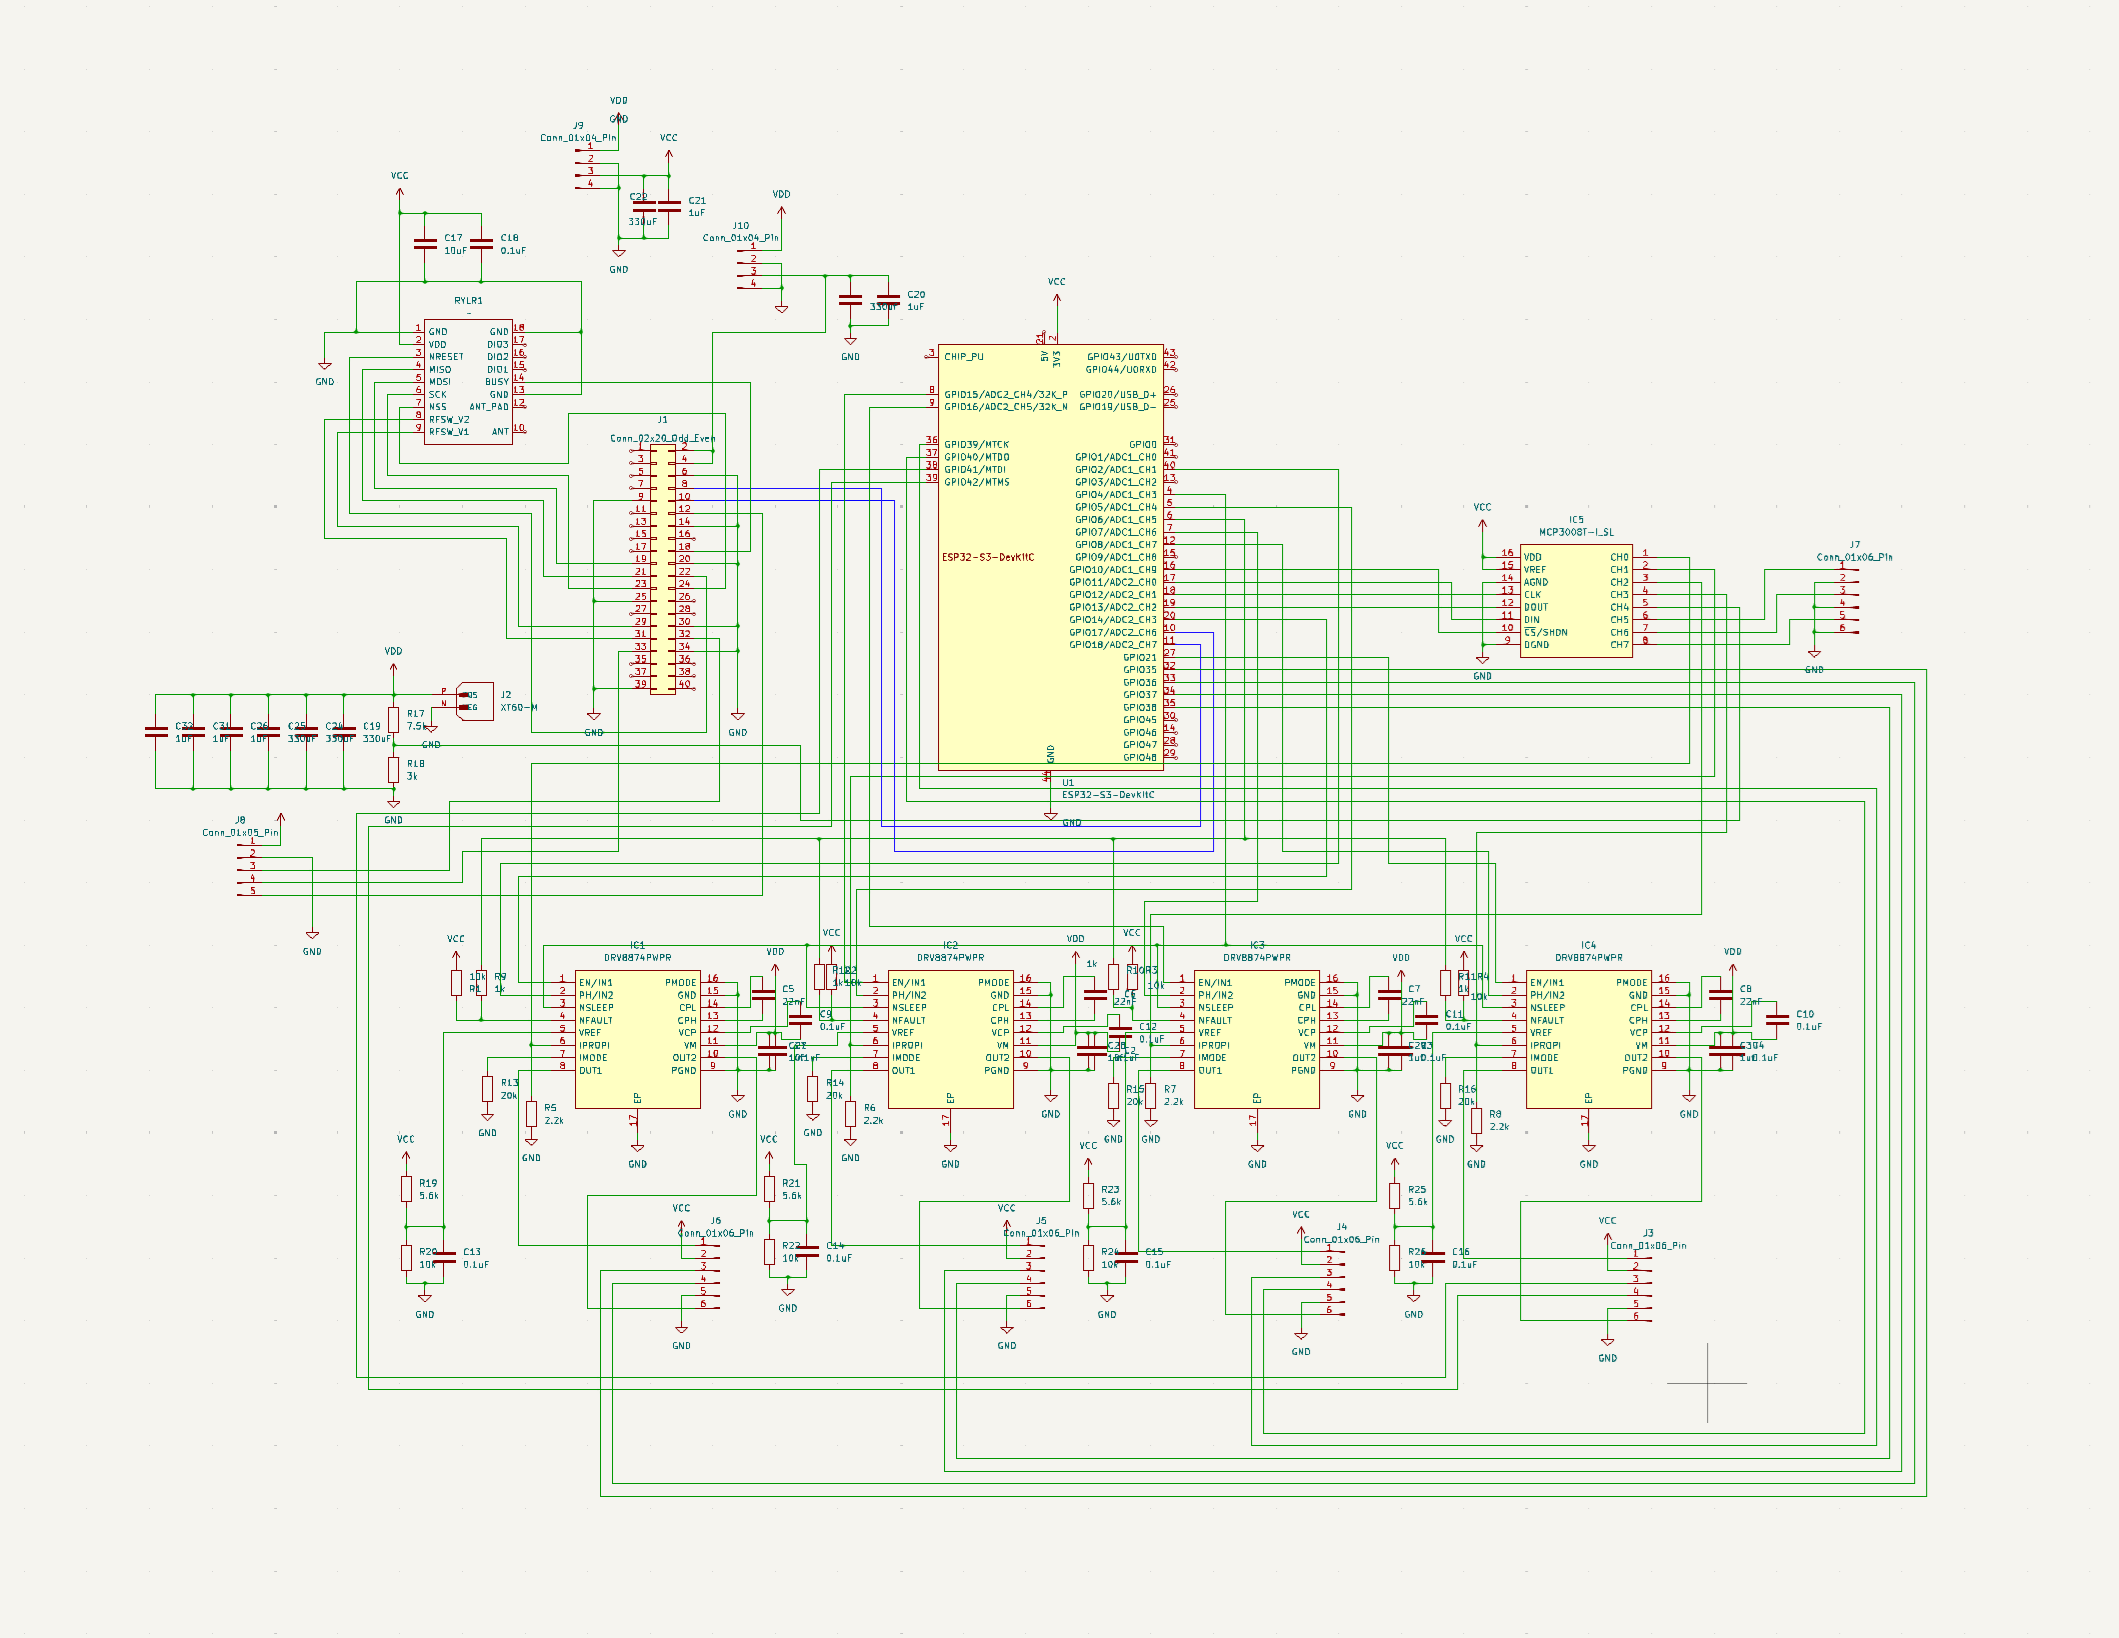
Task: Click the ANT_PAD pin on RYLR1
Action: pyautogui.click(x=489, y=407)
